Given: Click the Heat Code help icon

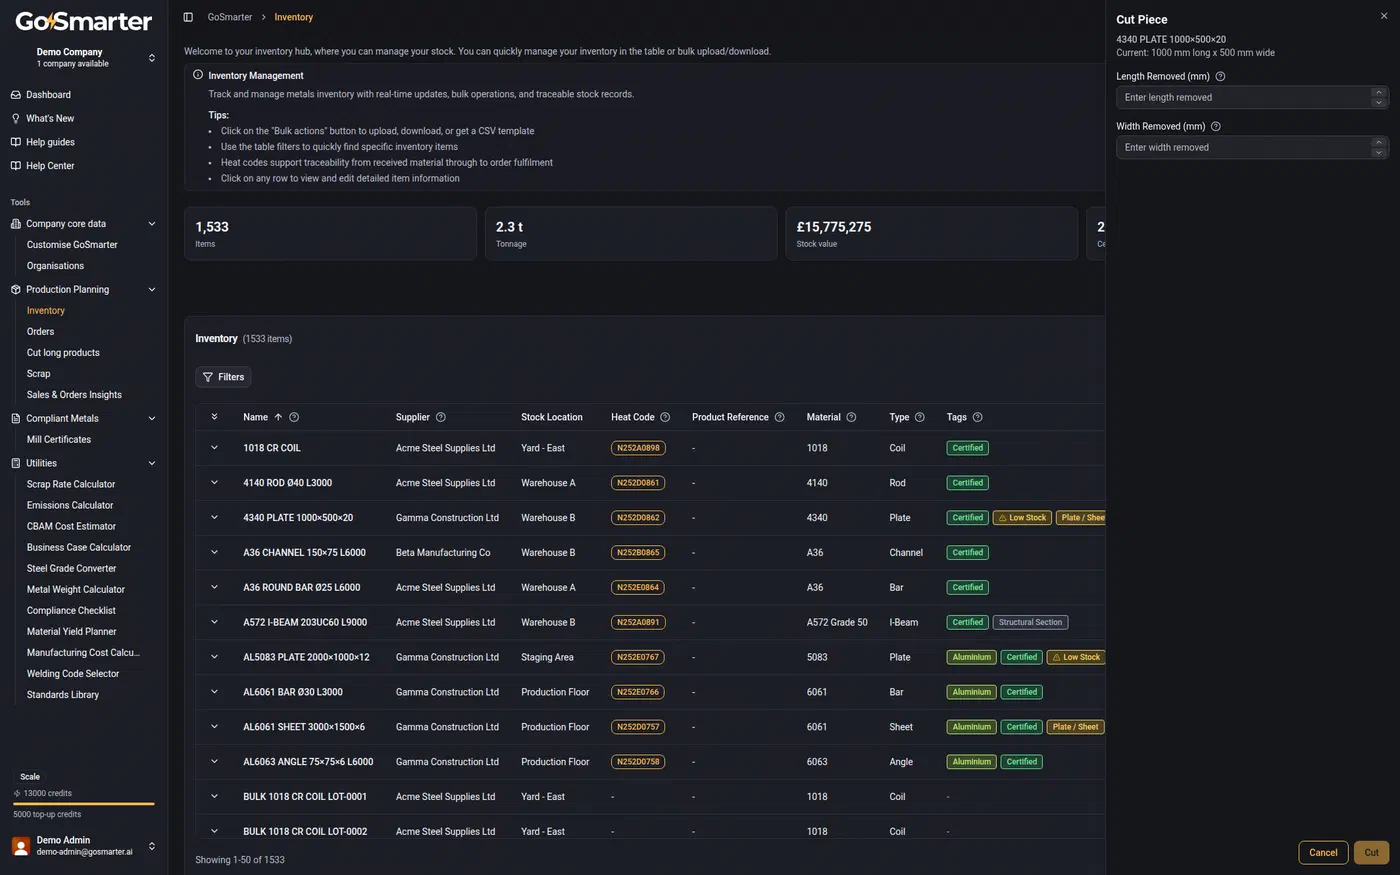Looking at the screenshot, I should [665, 417].
